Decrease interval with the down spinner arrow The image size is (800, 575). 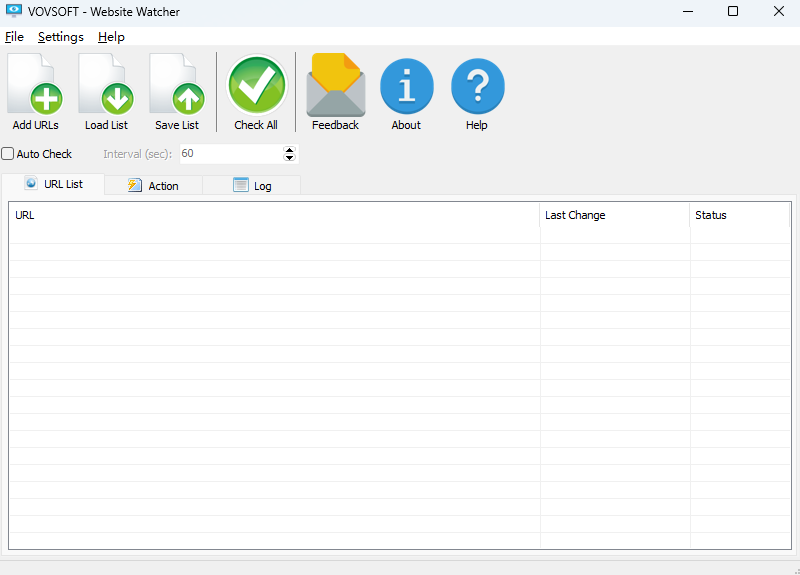tap(289, 157)
